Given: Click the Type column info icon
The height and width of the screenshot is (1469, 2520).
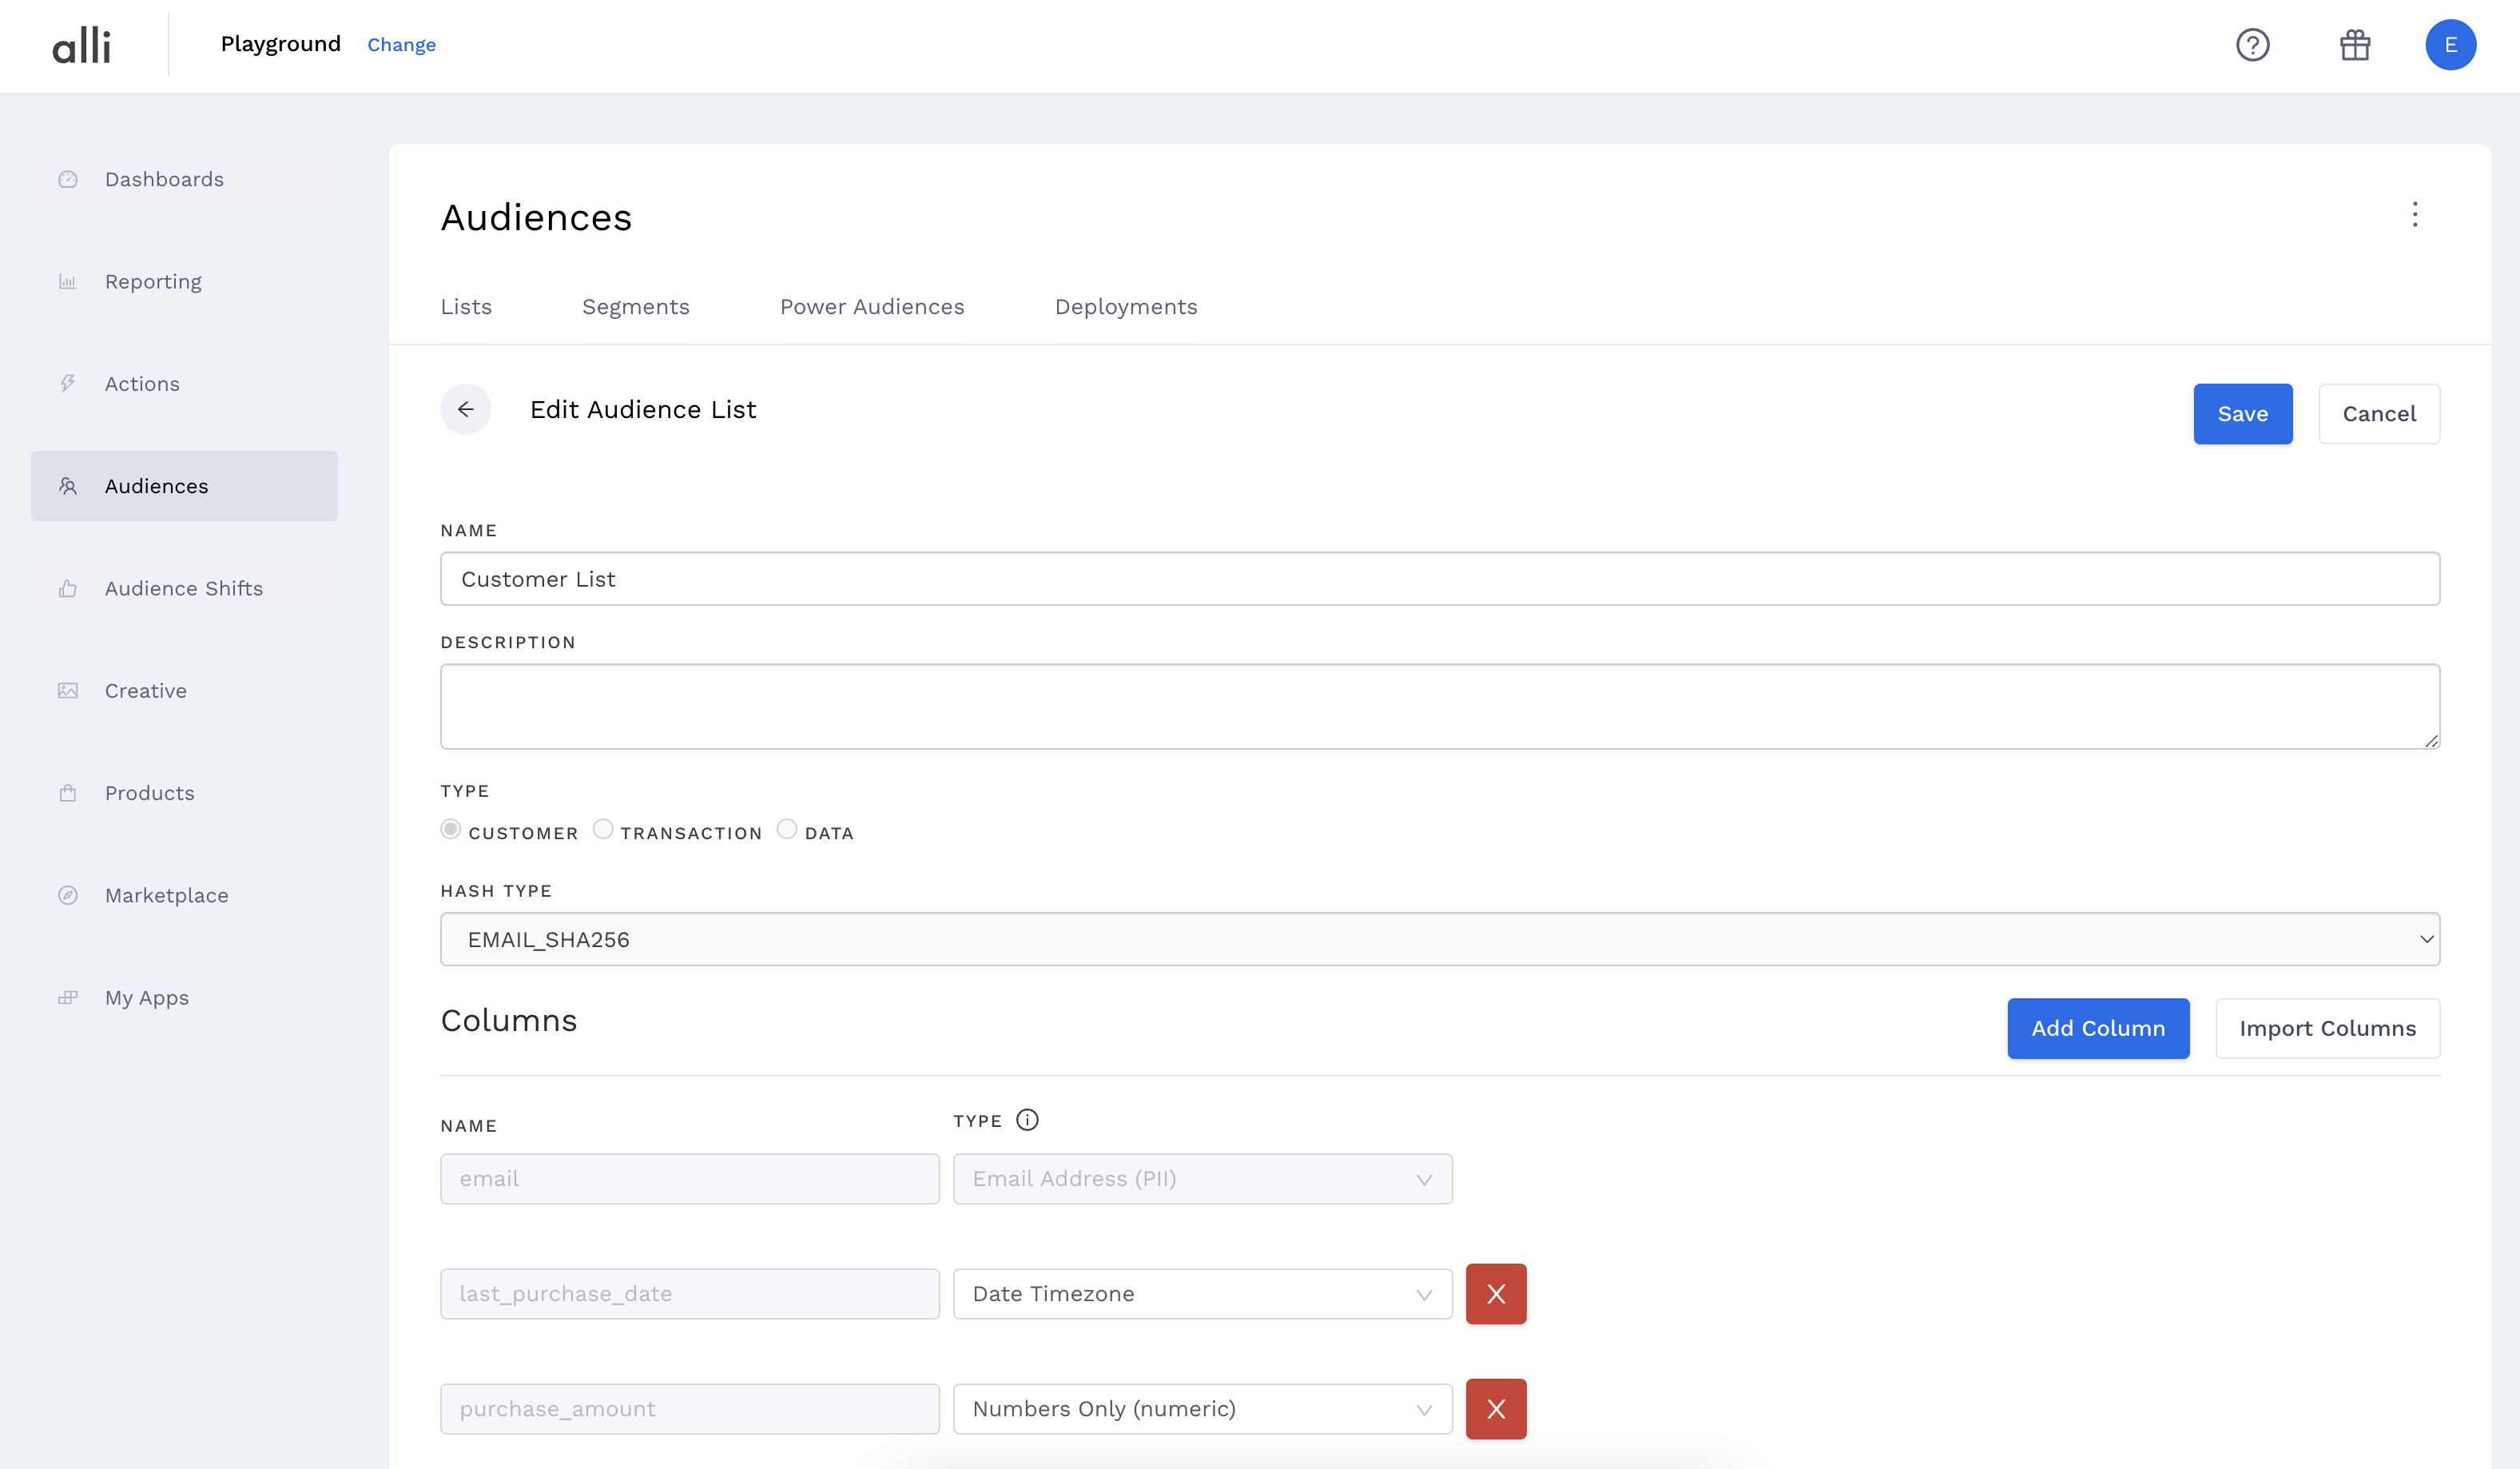Looking at the screenshot, I should pyautogui.click(x=1027, y=1120).
